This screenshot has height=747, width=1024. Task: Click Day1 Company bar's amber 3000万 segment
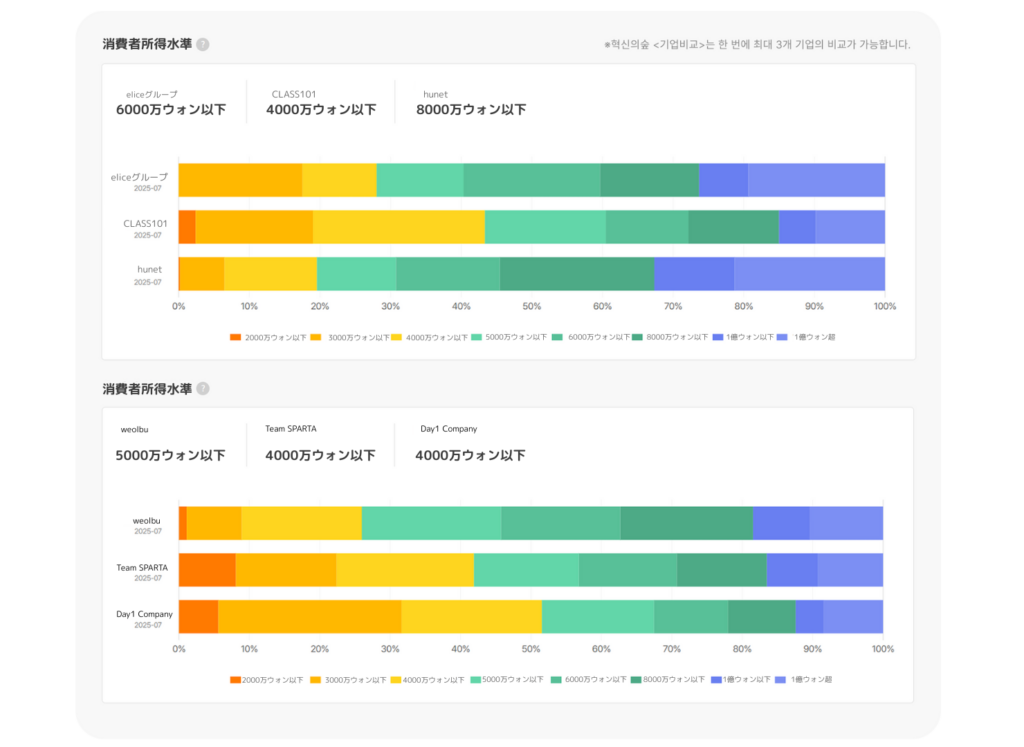309,617
